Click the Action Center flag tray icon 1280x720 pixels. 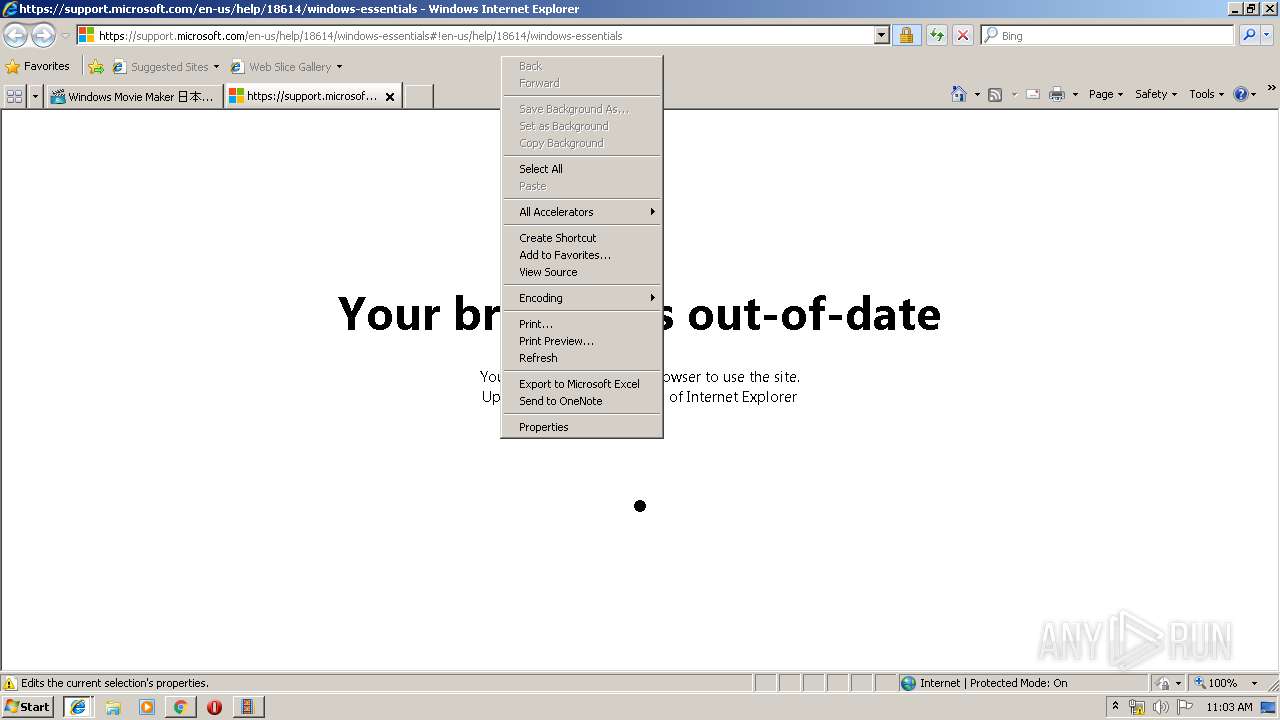pyautogui.click(x=1185, y=707)
